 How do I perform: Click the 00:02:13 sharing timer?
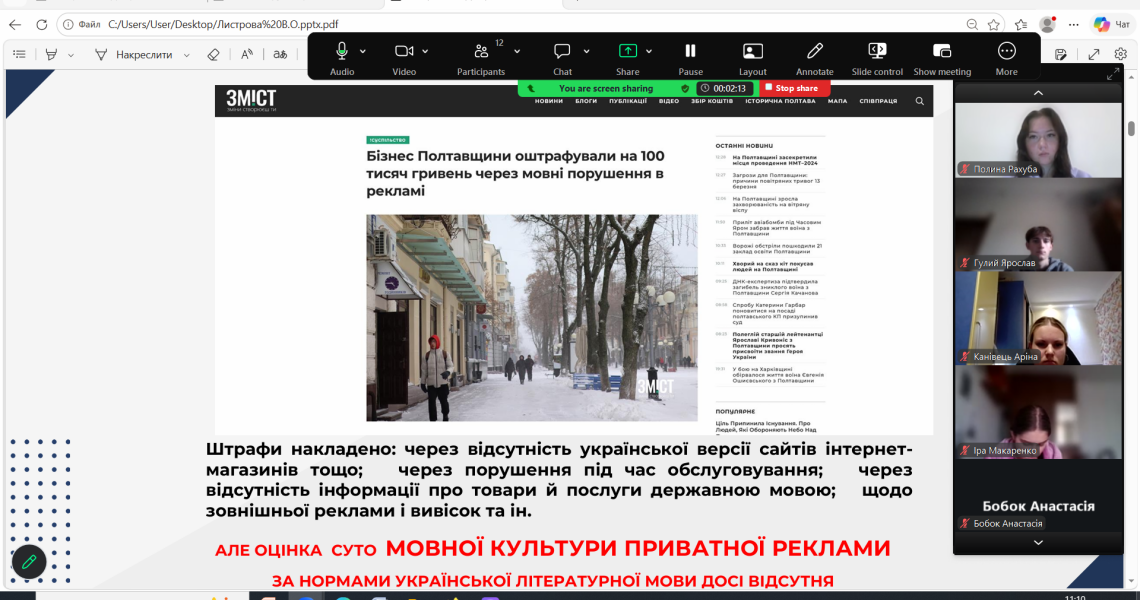(723, 88)
